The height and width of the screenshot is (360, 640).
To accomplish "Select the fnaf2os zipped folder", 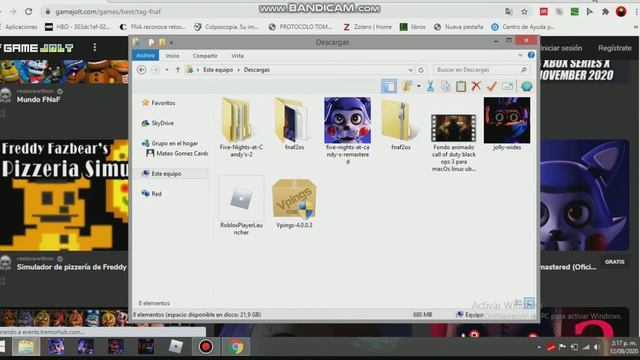I will pos(400,124).
